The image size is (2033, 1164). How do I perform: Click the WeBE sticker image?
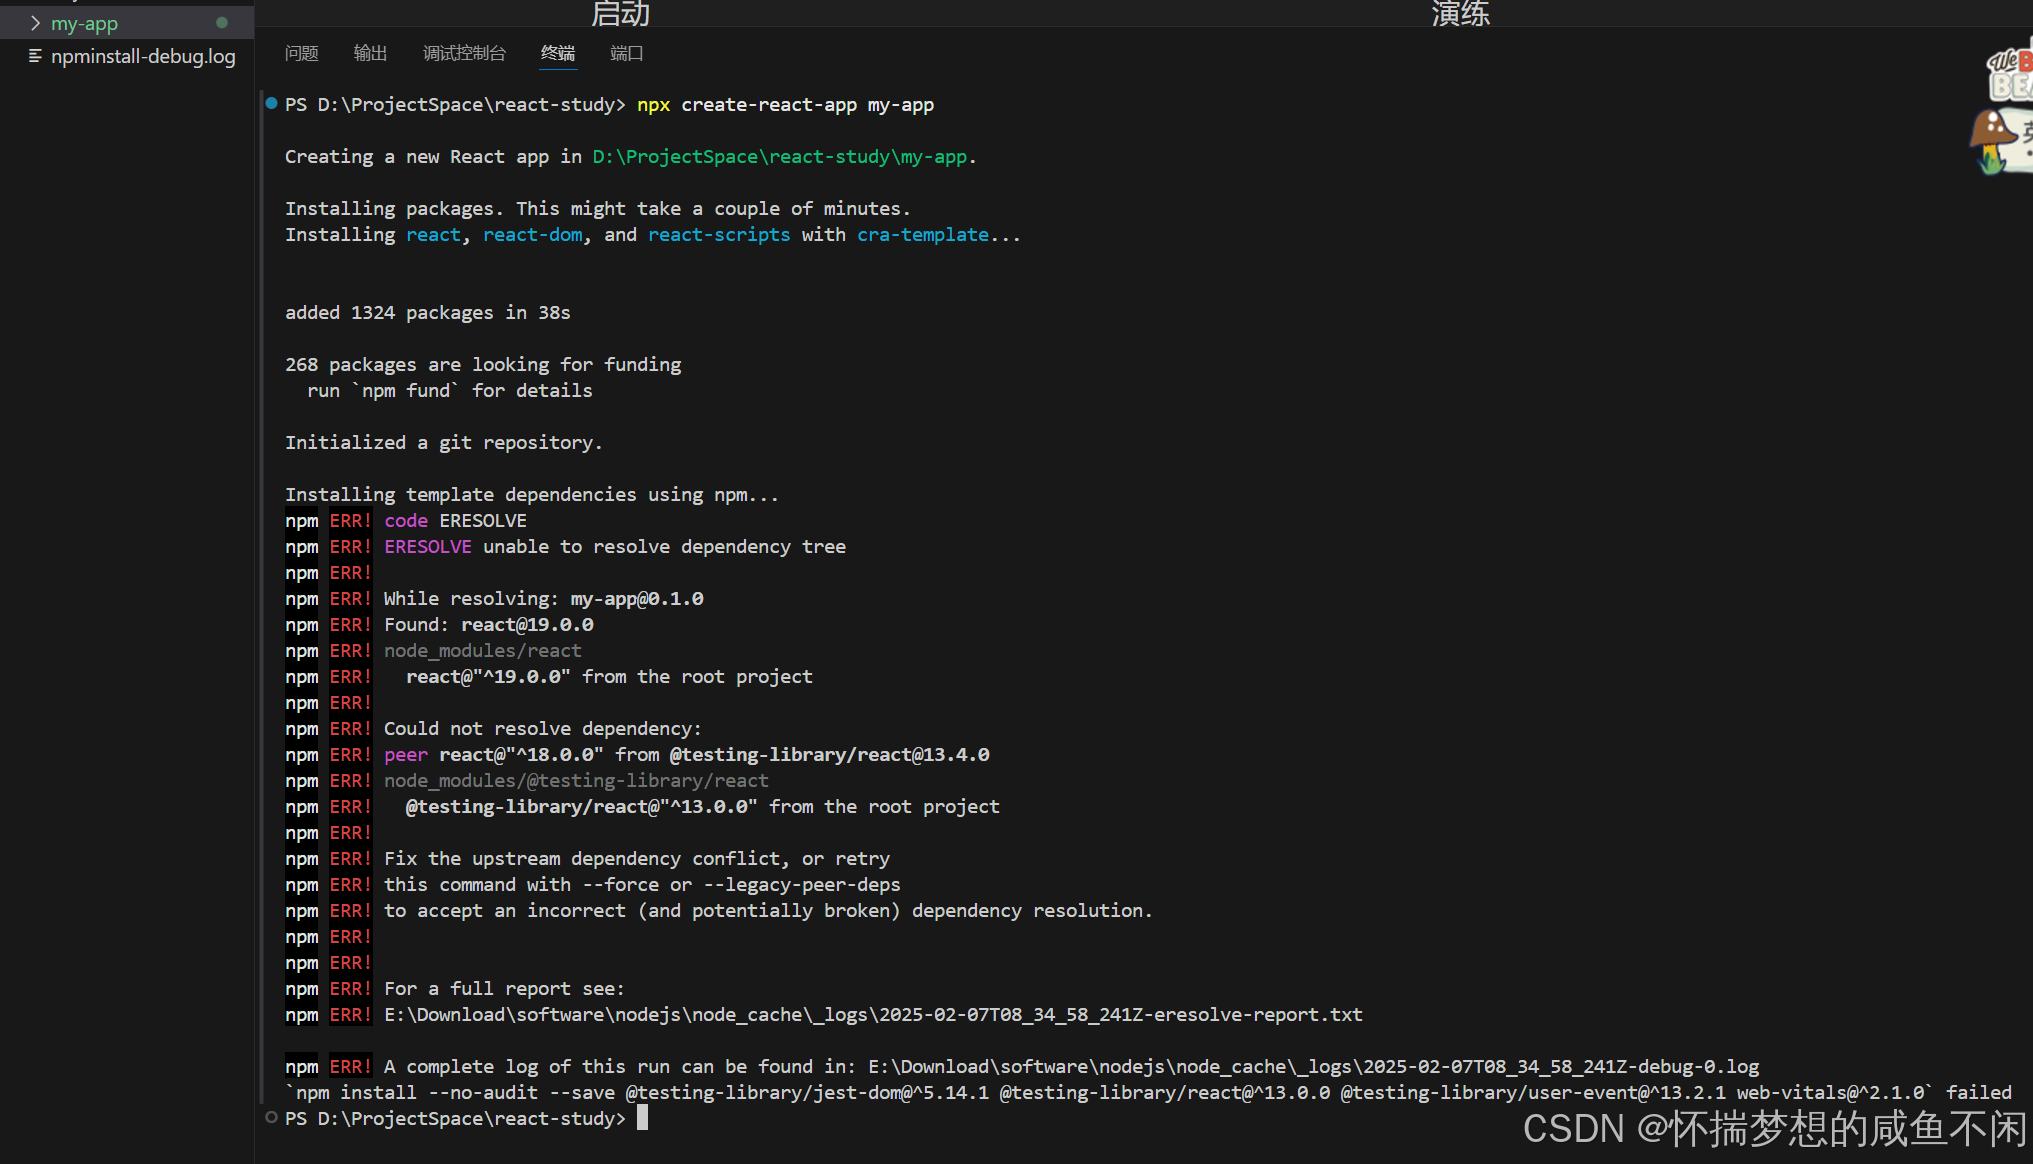coord(2010,73)
